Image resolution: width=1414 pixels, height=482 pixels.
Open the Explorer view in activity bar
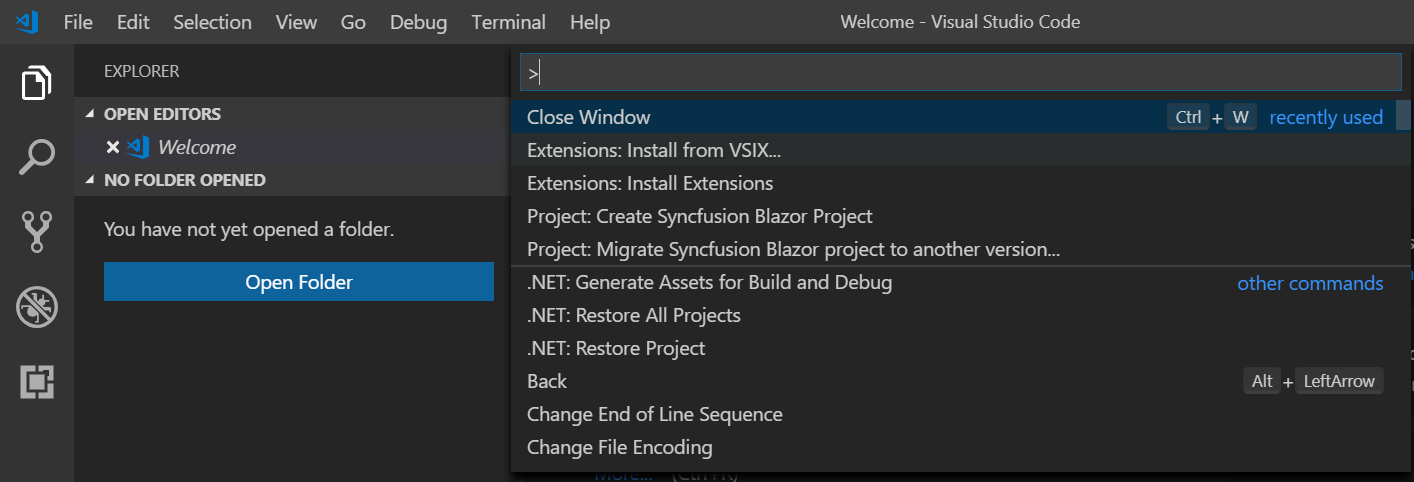(37, 83)
